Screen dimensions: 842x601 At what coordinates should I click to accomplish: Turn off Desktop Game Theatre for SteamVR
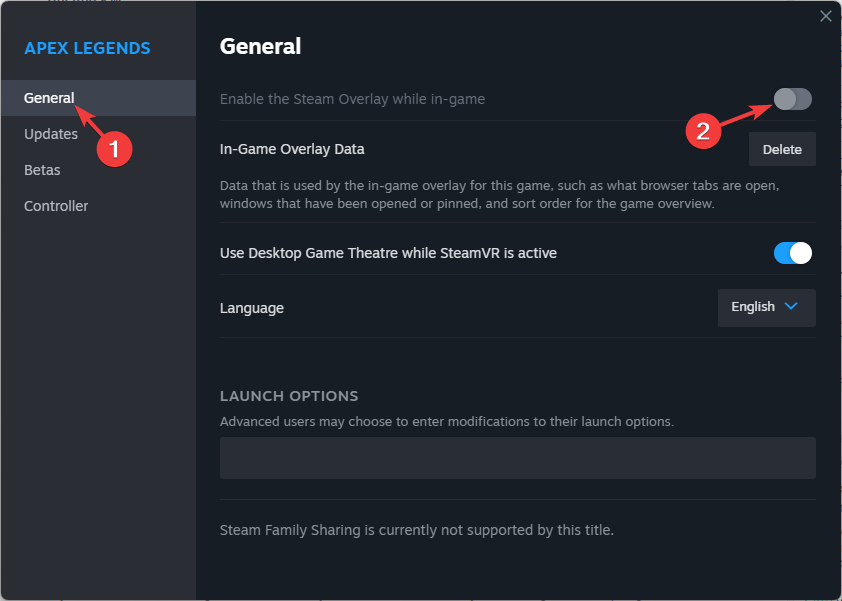point(791,253)
